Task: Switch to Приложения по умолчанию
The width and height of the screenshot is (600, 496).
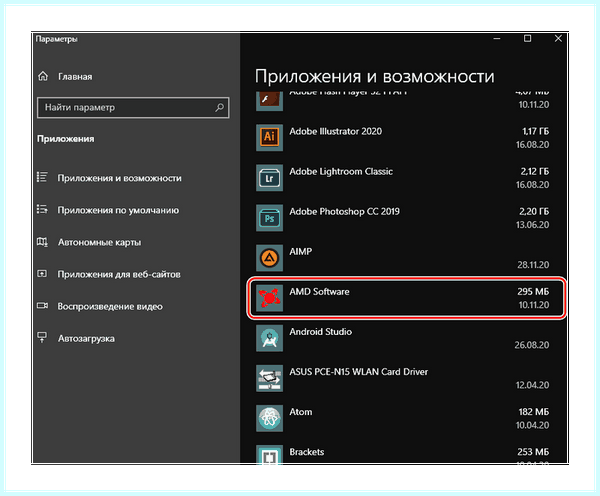Action: 118,210
